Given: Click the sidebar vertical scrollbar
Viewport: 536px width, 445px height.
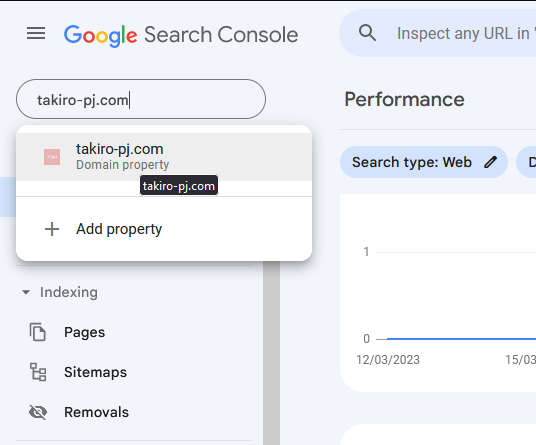Looking at the screenshot, I should pos(271,353).
